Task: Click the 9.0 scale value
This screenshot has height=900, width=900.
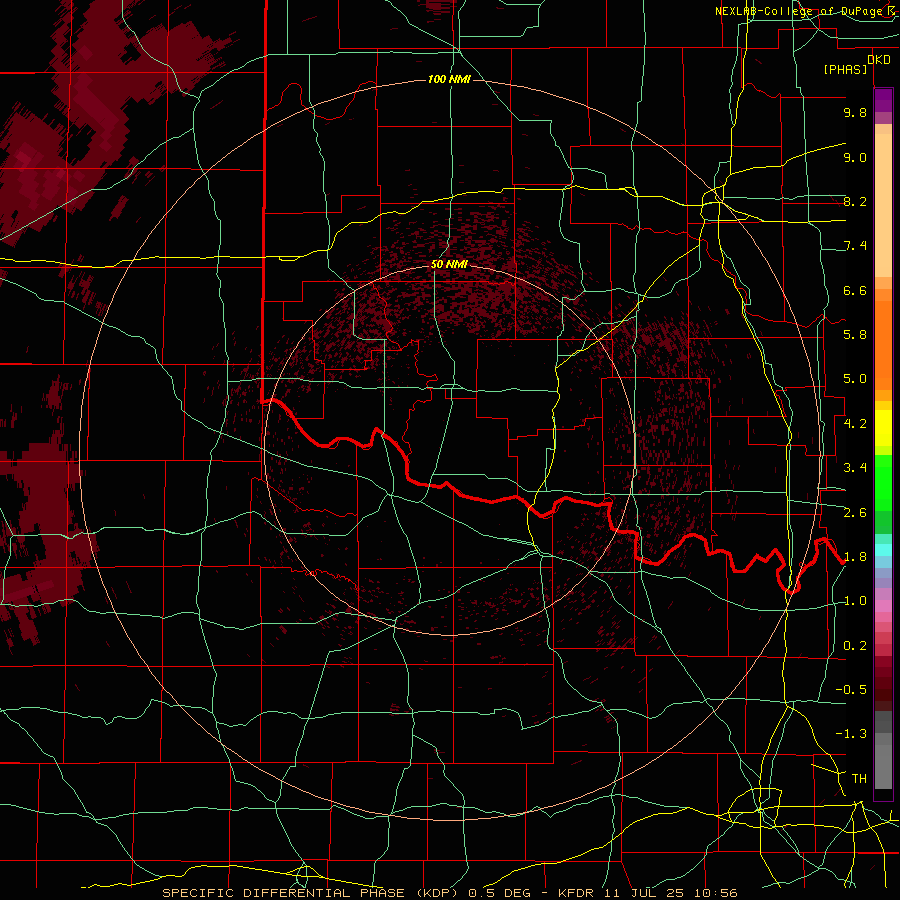Action: coord(855,157)
